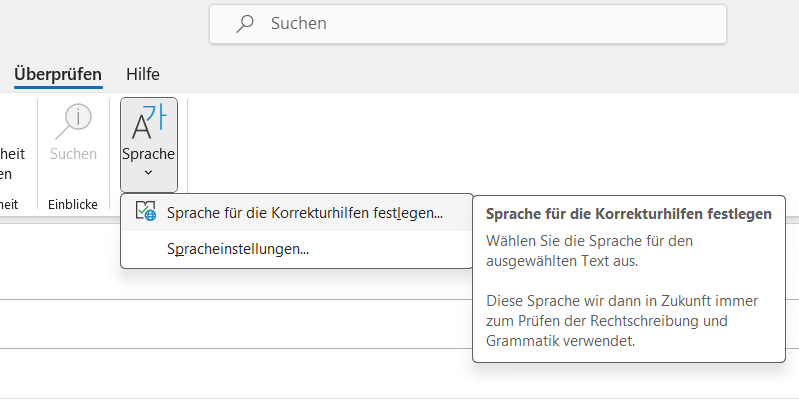Click the proofing language checkmark globe icon

(145, 212)
